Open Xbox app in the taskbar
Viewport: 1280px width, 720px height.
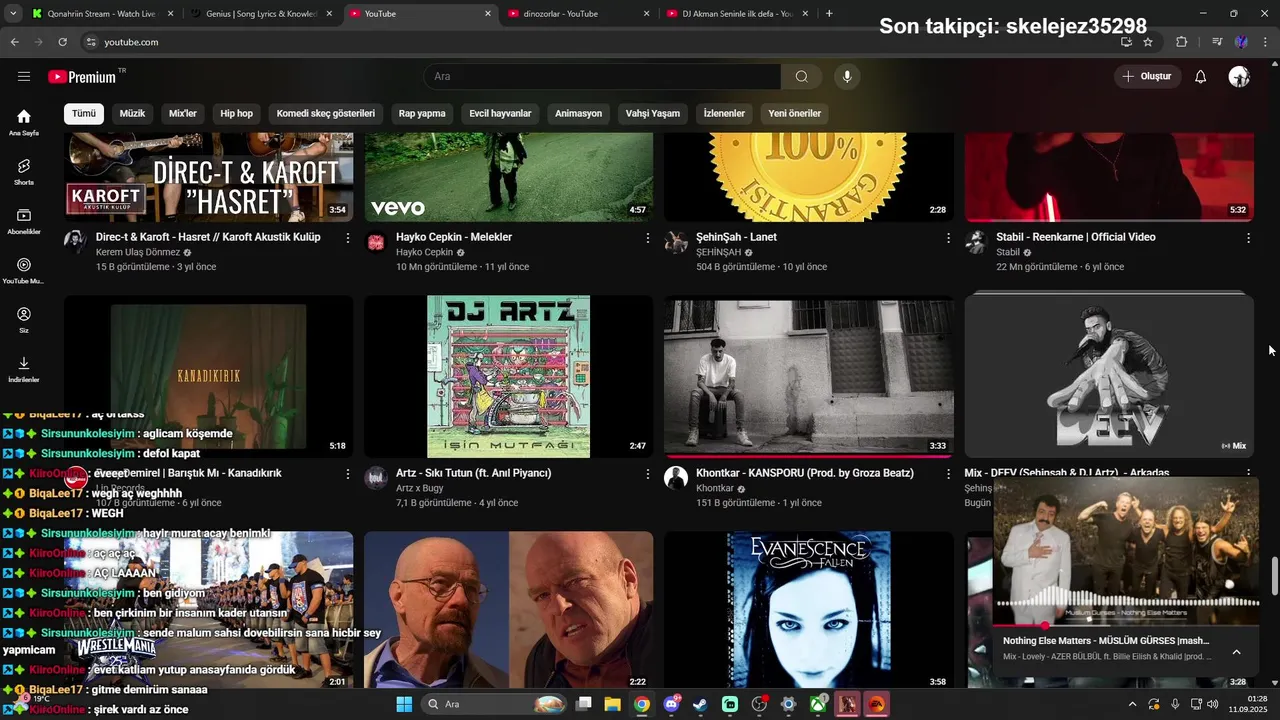click(x=818, y=704)
